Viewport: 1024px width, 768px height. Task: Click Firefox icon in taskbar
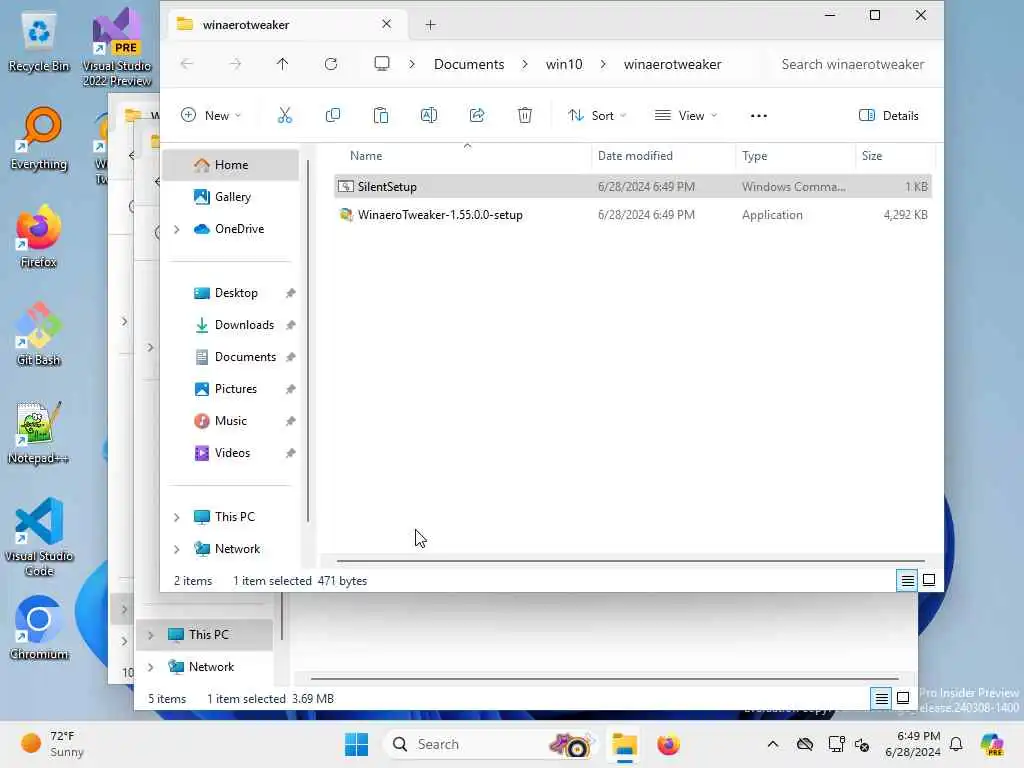point(668,744)
